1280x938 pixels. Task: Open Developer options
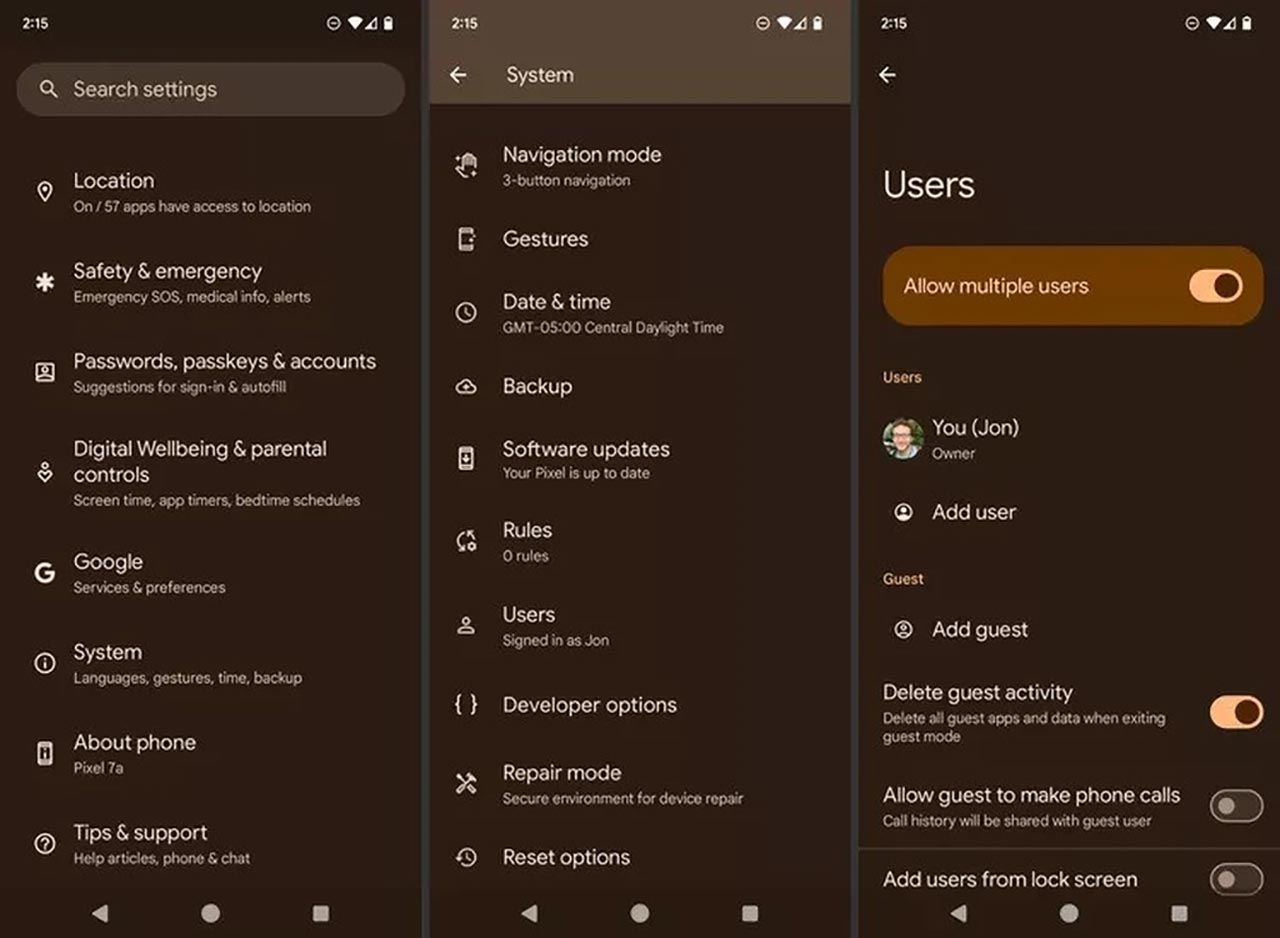(x=640, y=705)
